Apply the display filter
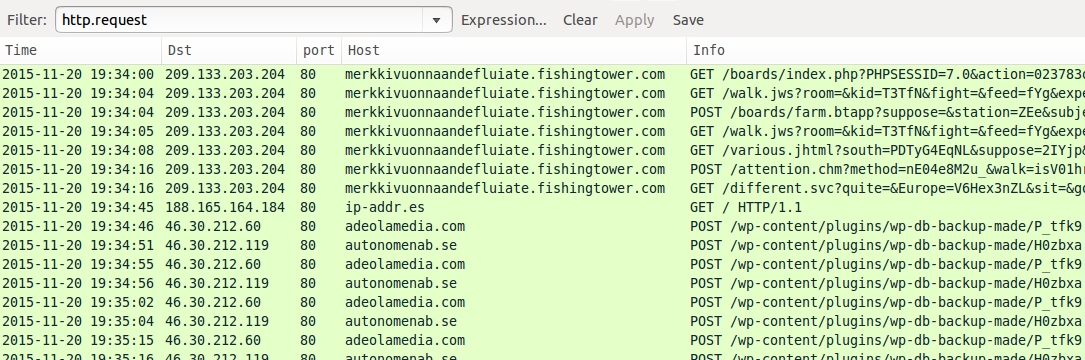Screen dimensions: 1085x360 click(635, 20)
